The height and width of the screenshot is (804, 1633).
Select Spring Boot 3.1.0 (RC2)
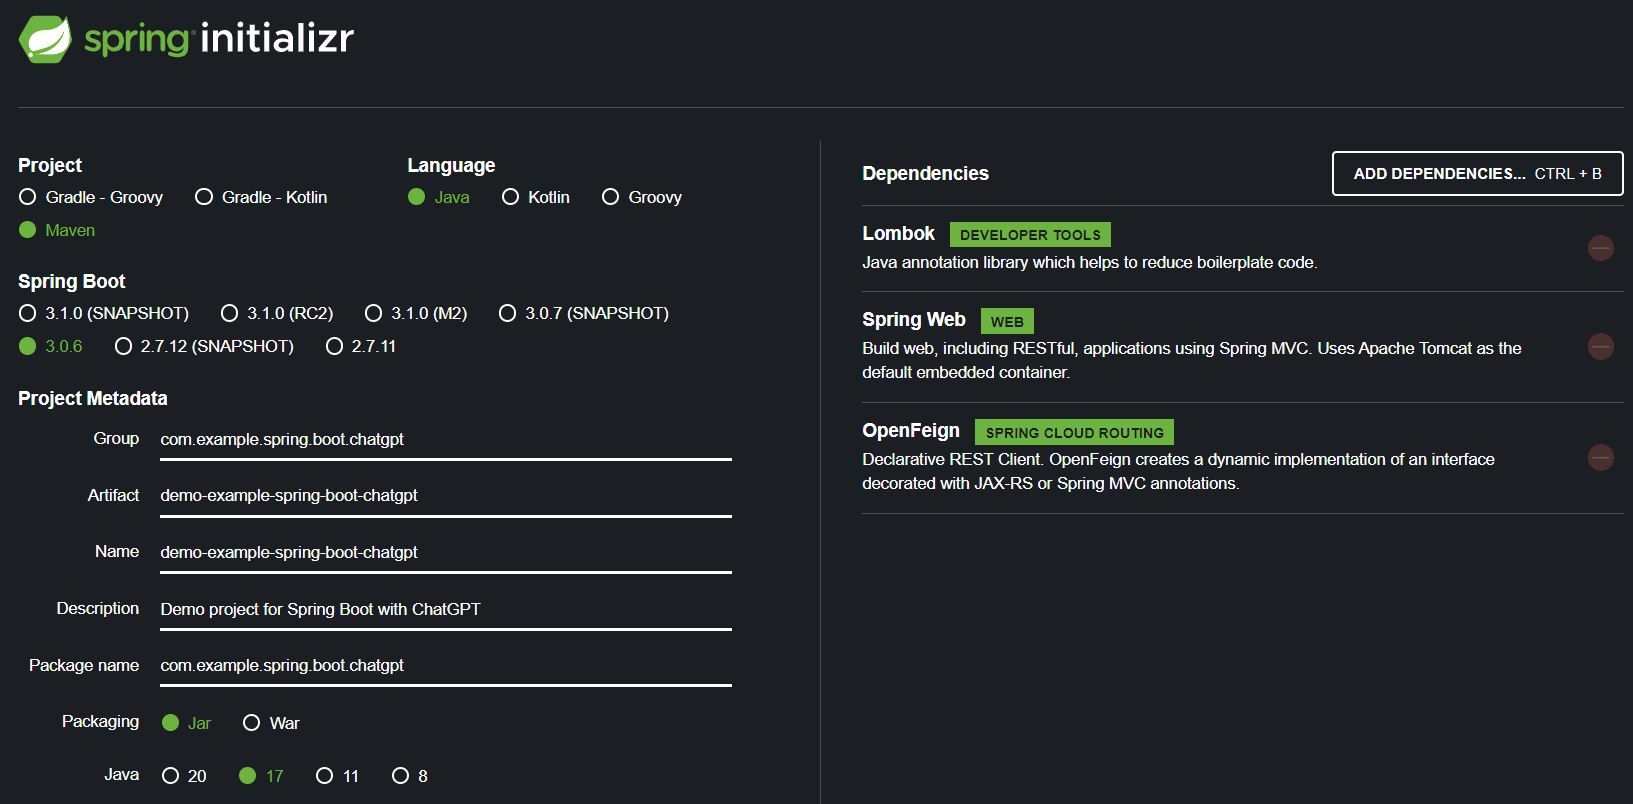pos(277,313)
